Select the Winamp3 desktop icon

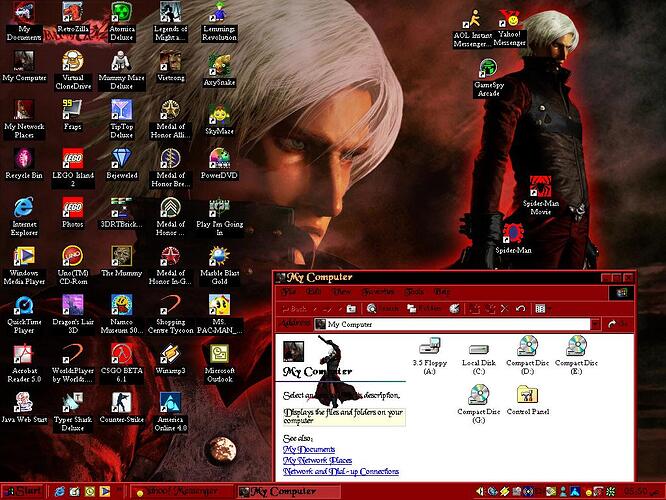click(171, 359)
